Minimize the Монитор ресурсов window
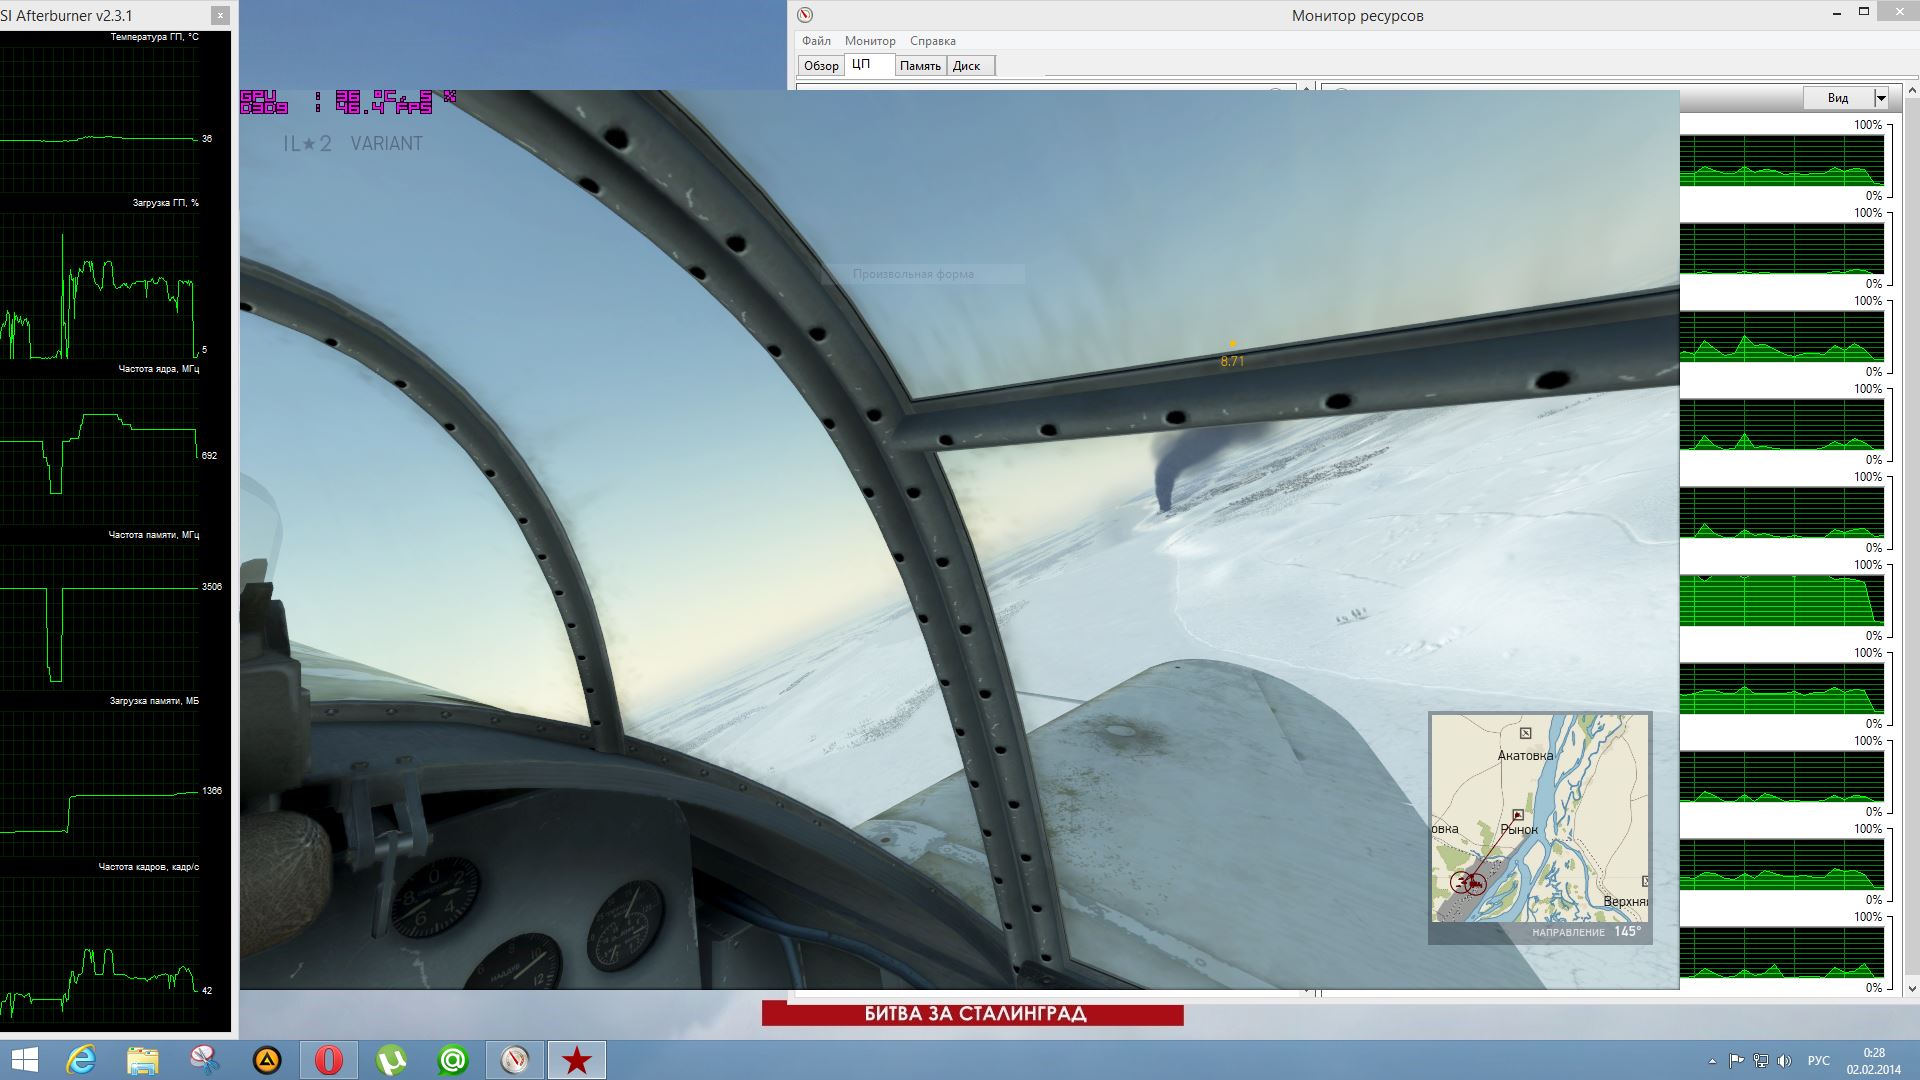The height and width of the screenshot is (1080, 1920). (1837, 14)
